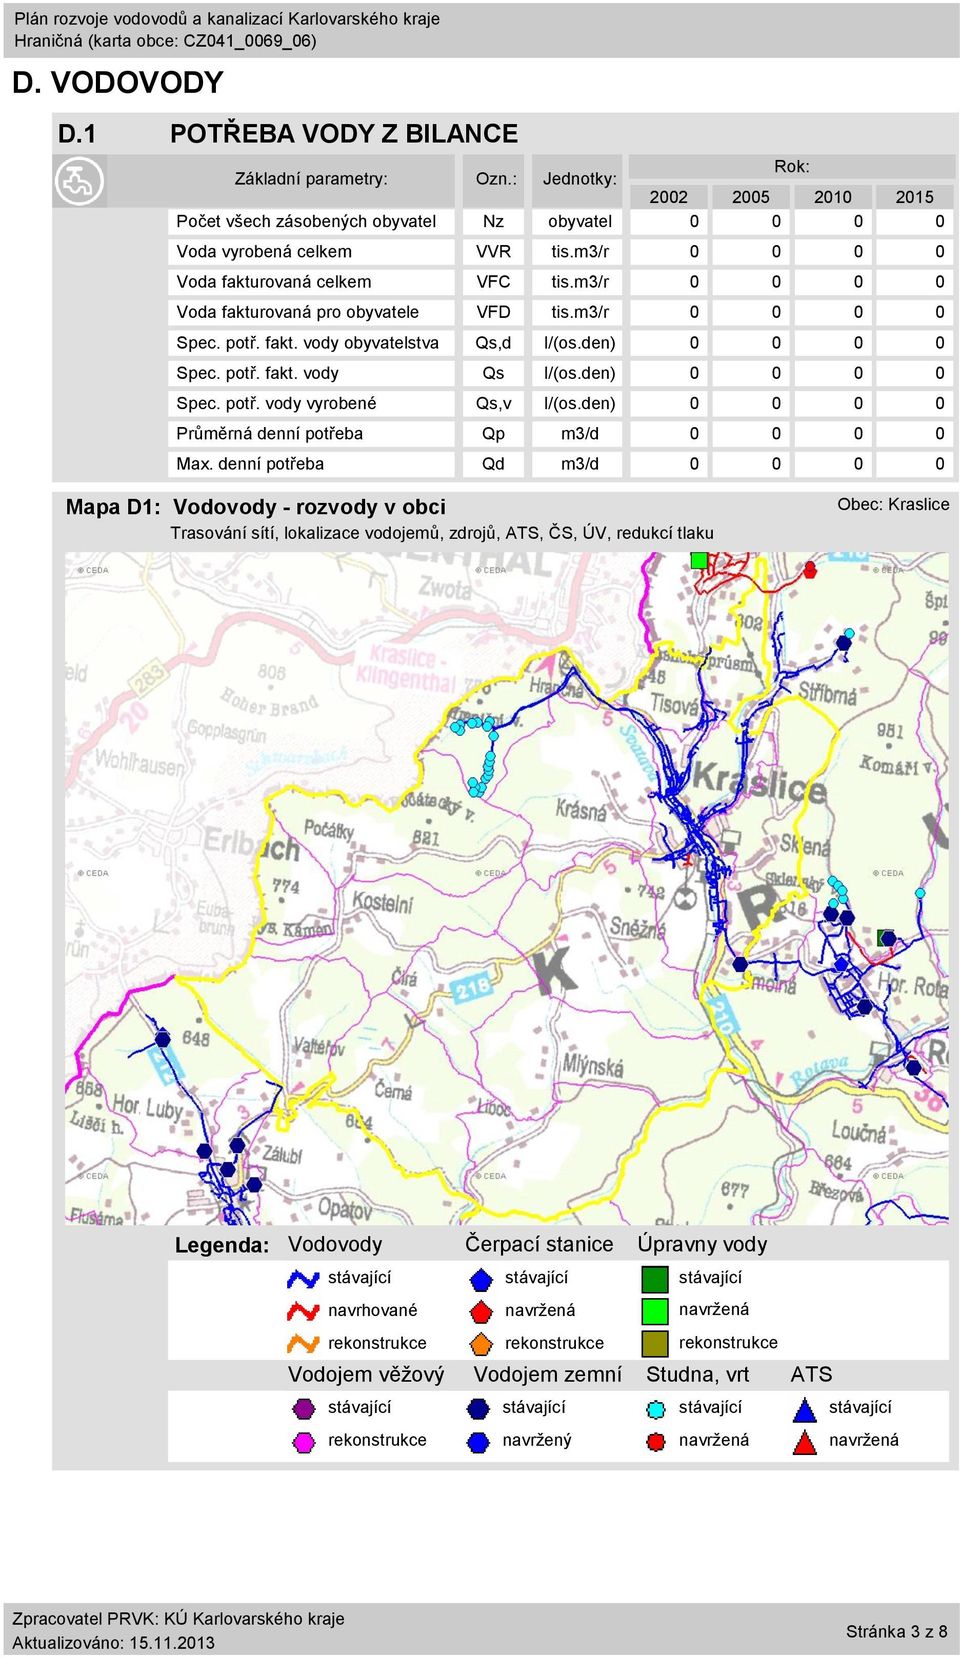Click the orange pipeline reconstruction legend icon

pyautogui.click(x=303, y=1343)
